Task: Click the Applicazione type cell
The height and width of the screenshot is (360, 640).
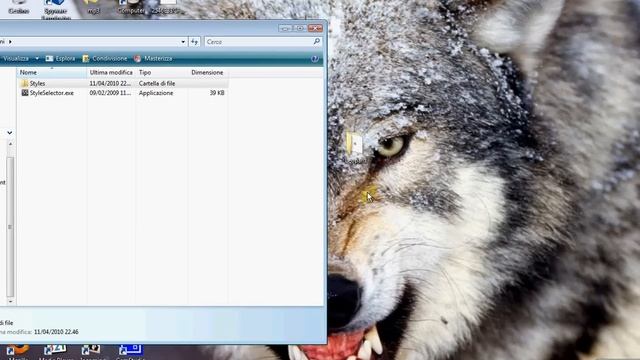Action: point(156,93)
